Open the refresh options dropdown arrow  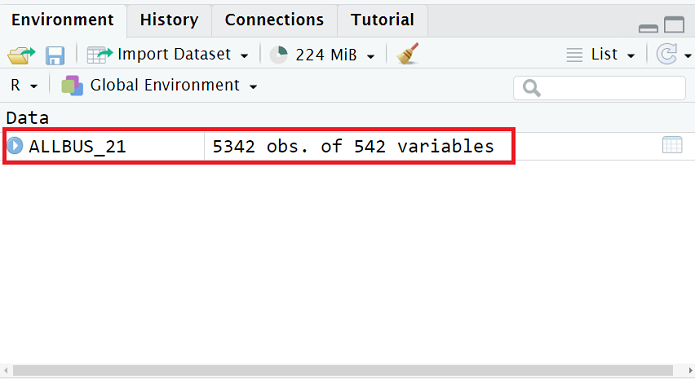click(x=688, y=56)
